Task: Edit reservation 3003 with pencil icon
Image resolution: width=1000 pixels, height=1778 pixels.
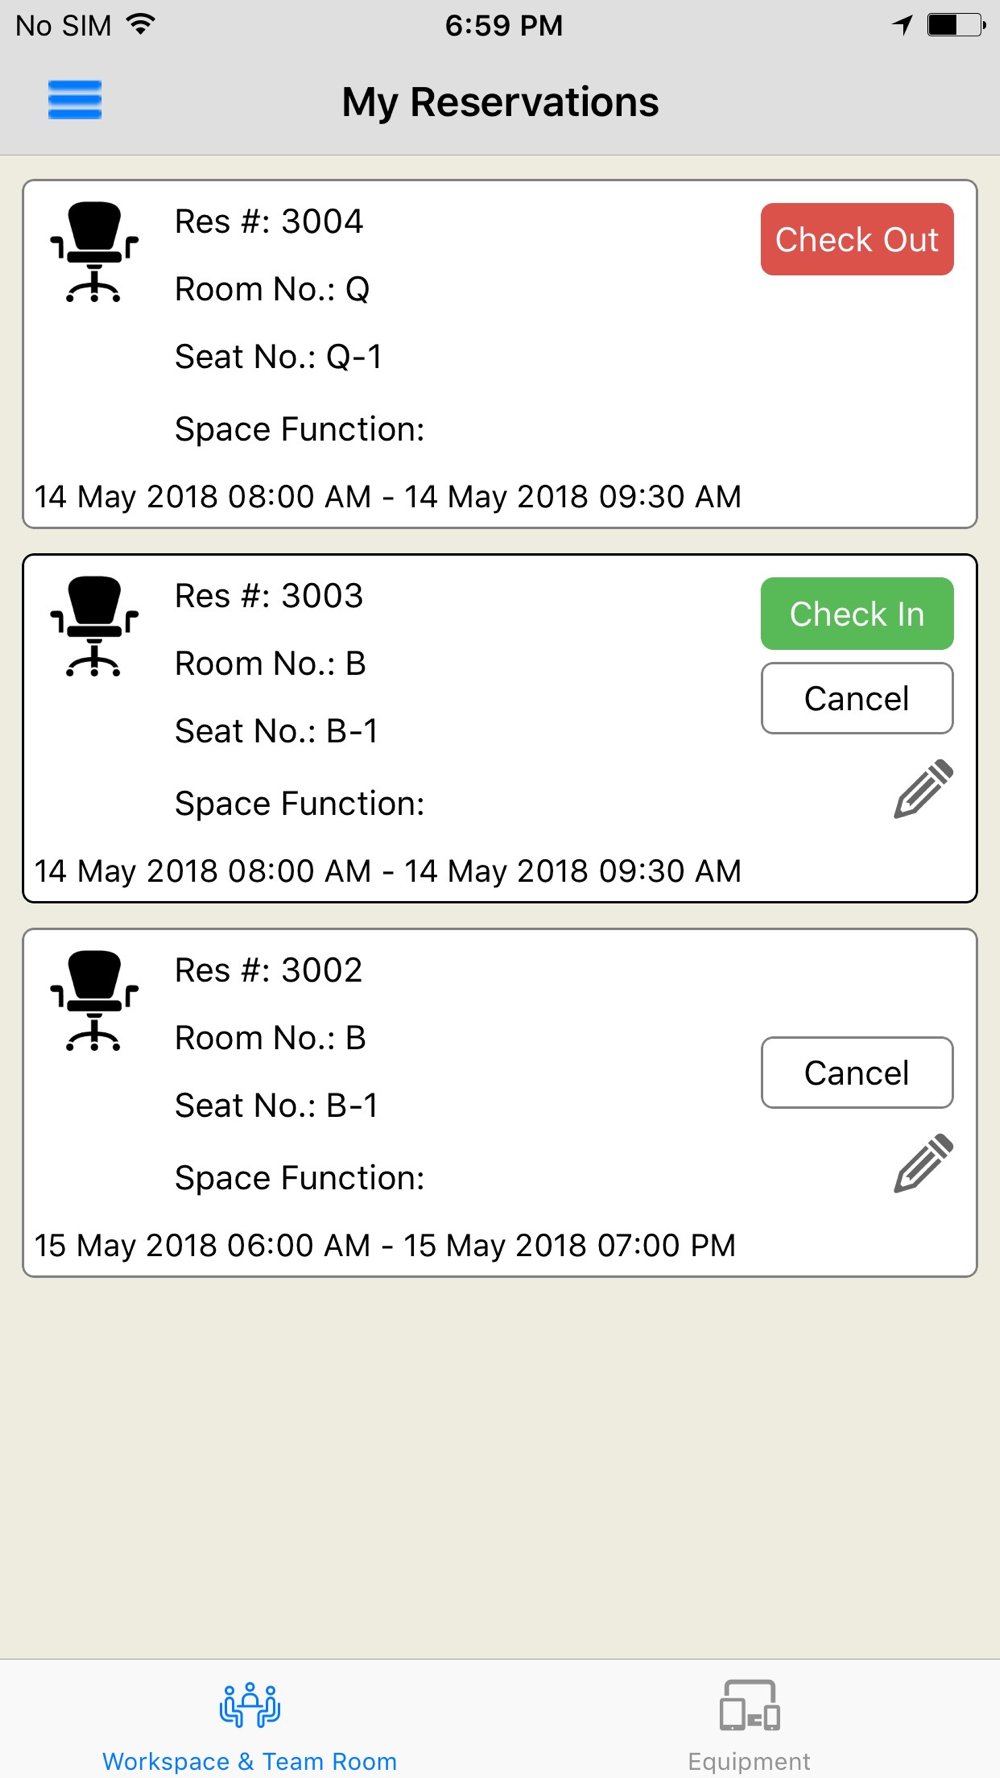Action: coord(923,789)
